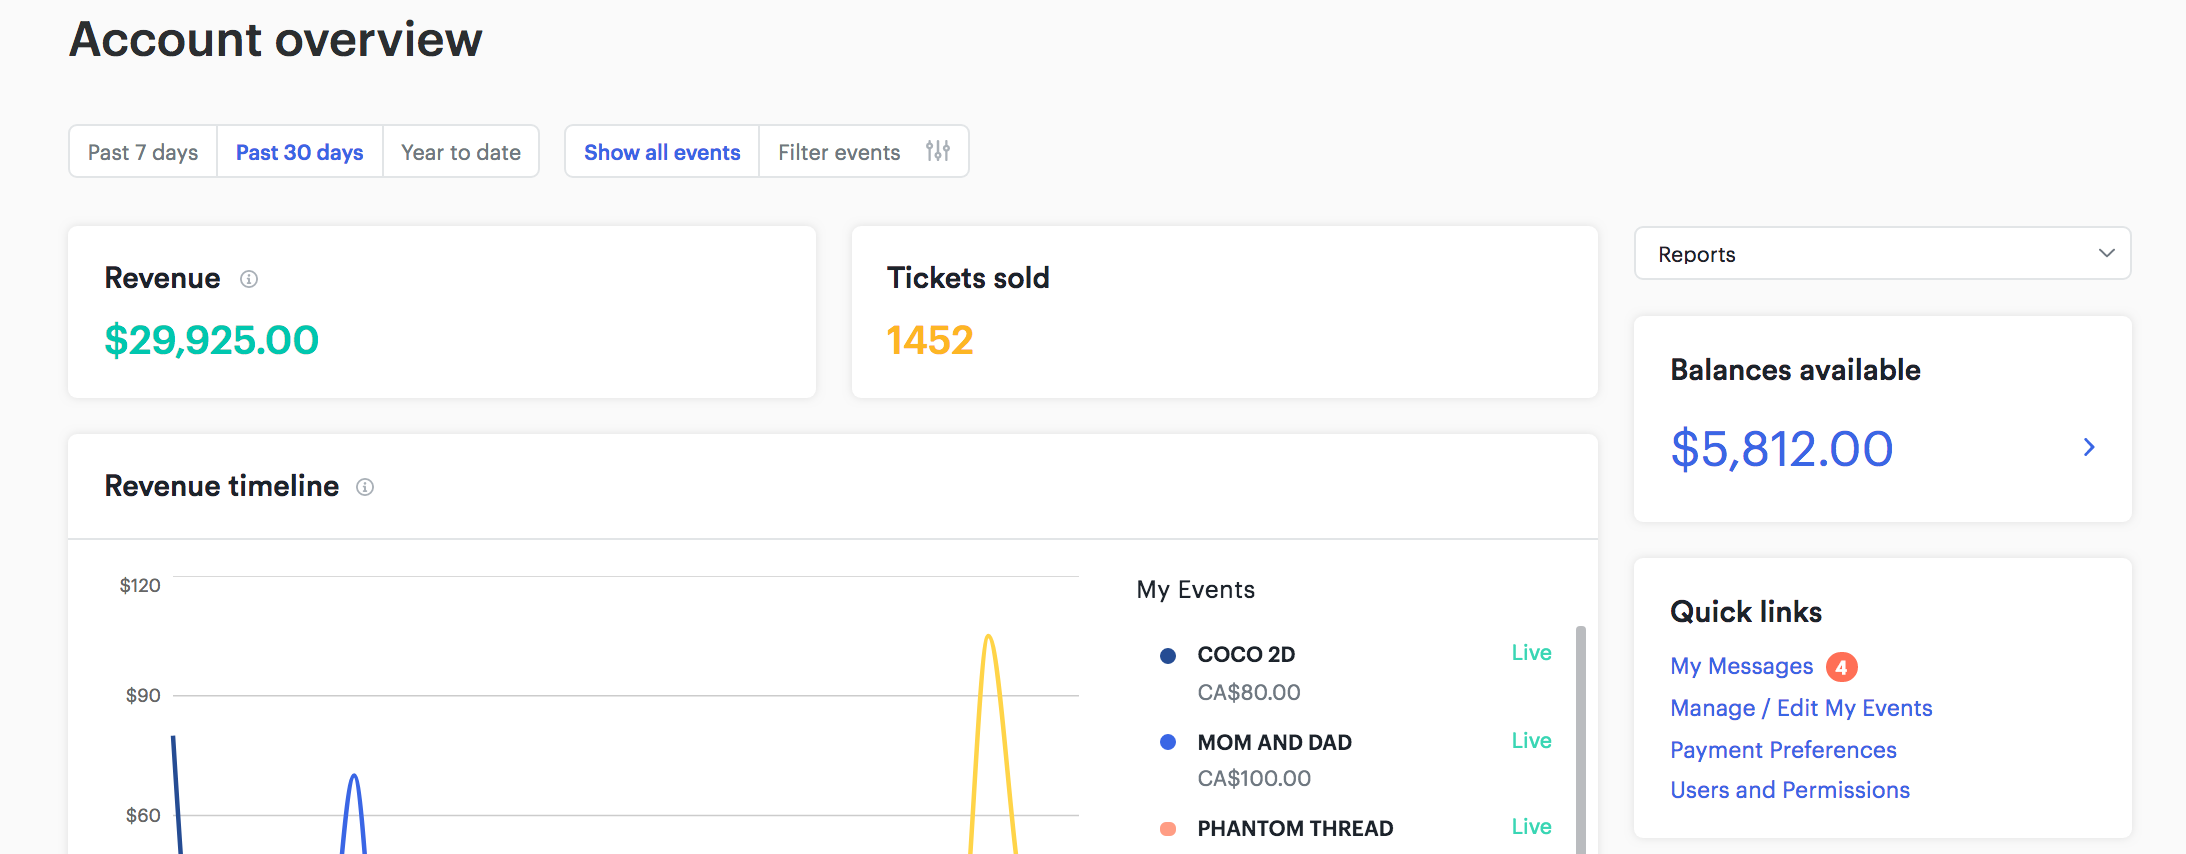
Task: Choose Show all events
Action: point(662,152)
